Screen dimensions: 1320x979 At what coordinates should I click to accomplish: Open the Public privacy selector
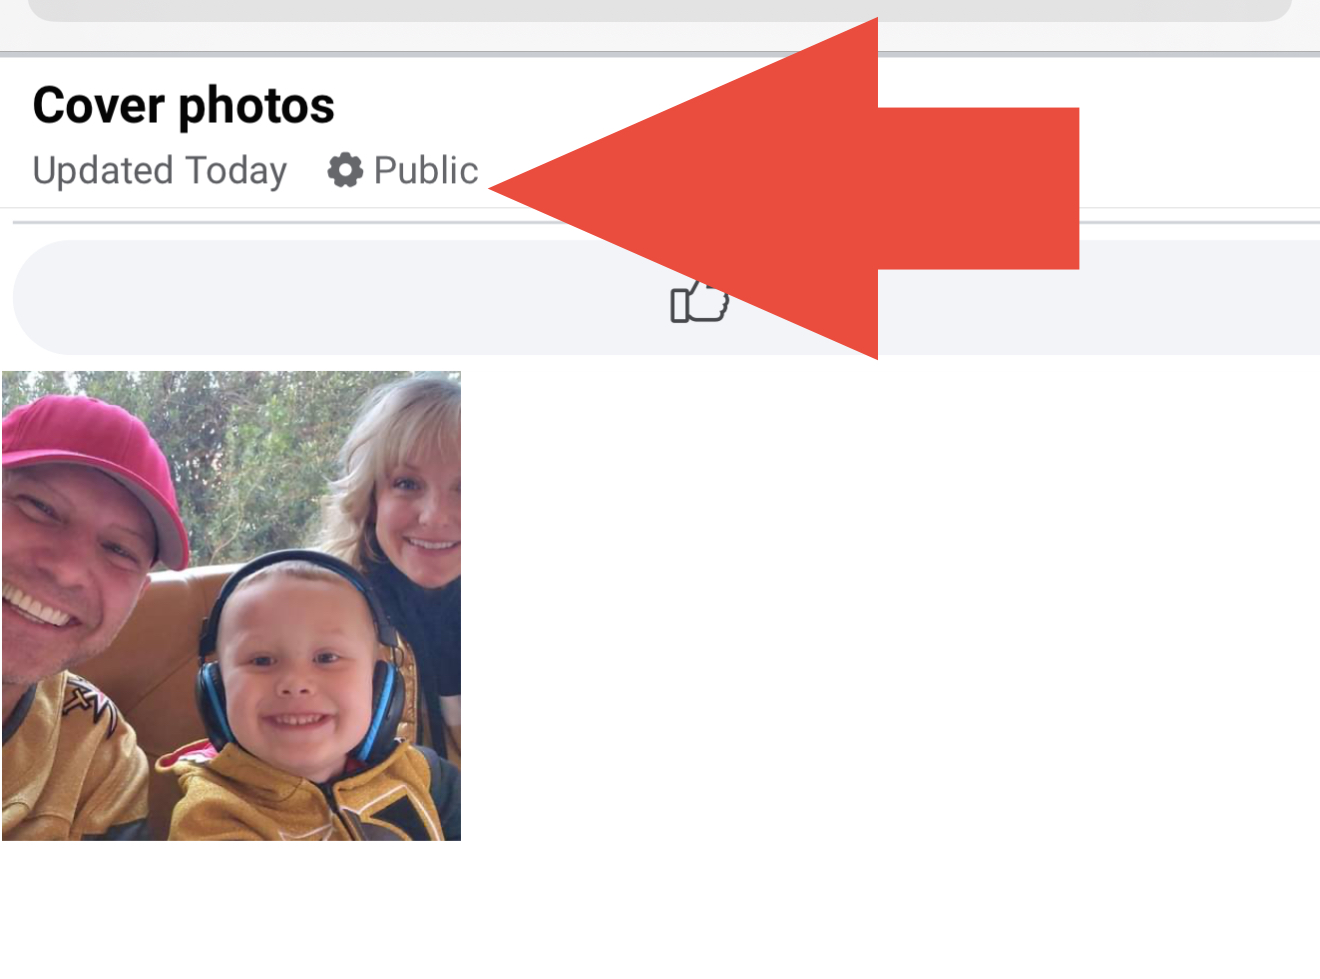click(403, 170)
